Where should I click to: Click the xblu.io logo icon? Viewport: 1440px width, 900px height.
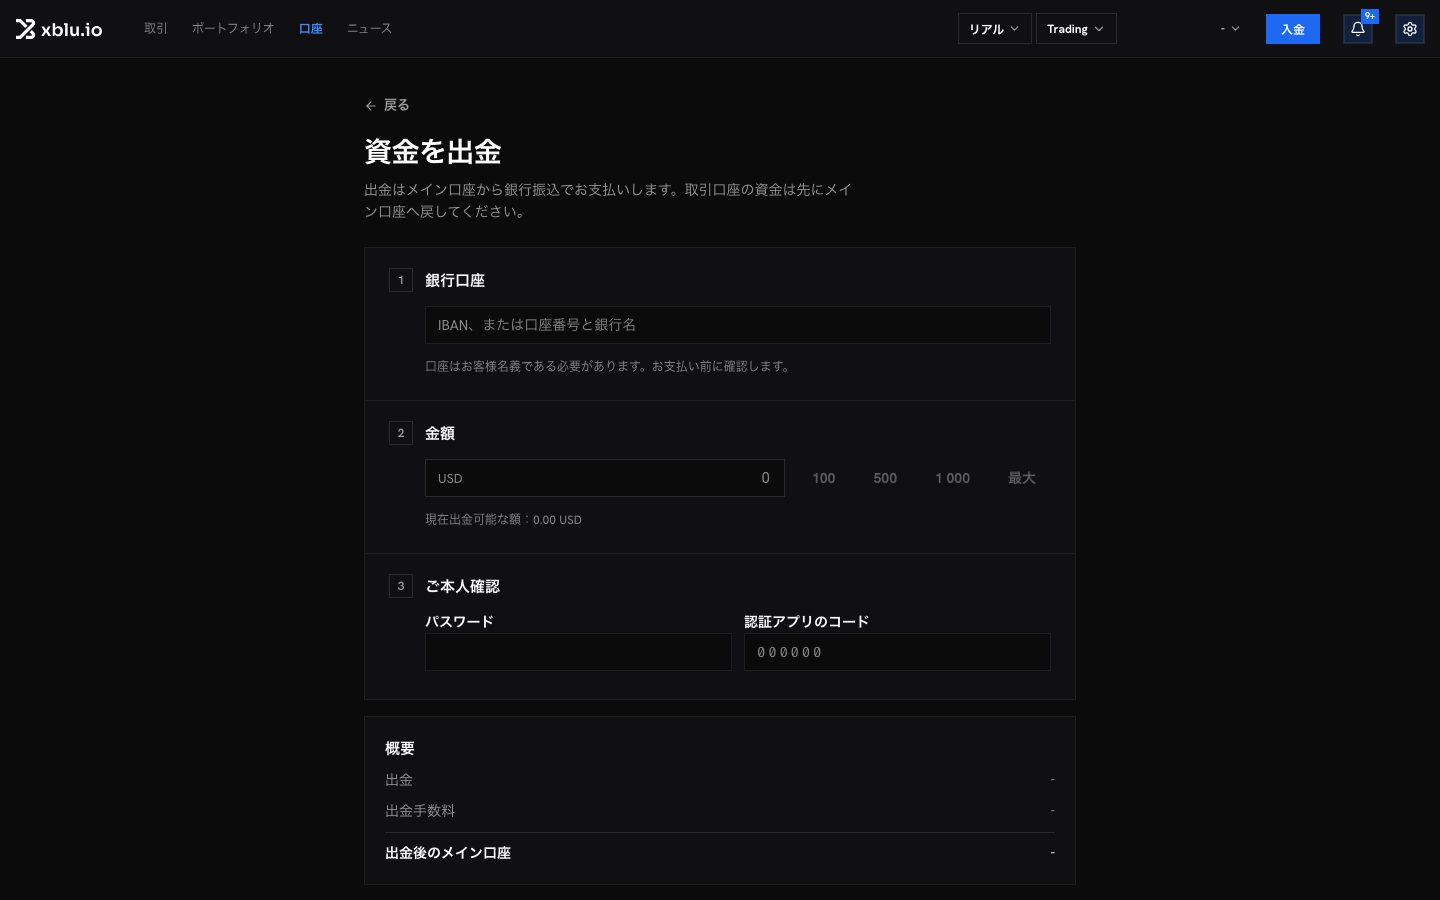pos(25,29)
